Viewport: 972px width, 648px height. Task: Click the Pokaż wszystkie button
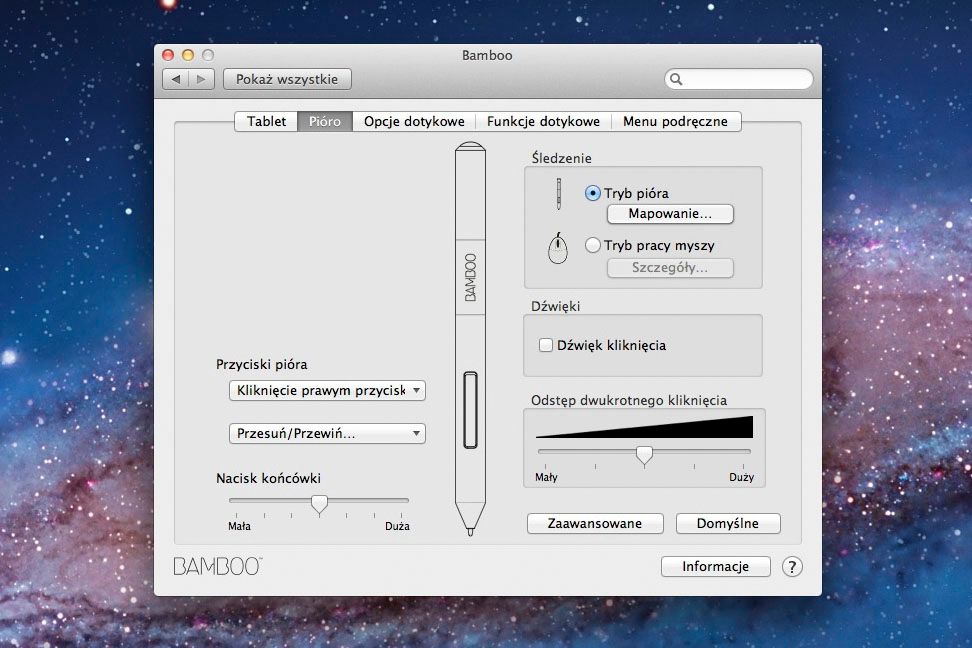pos(287,79)
